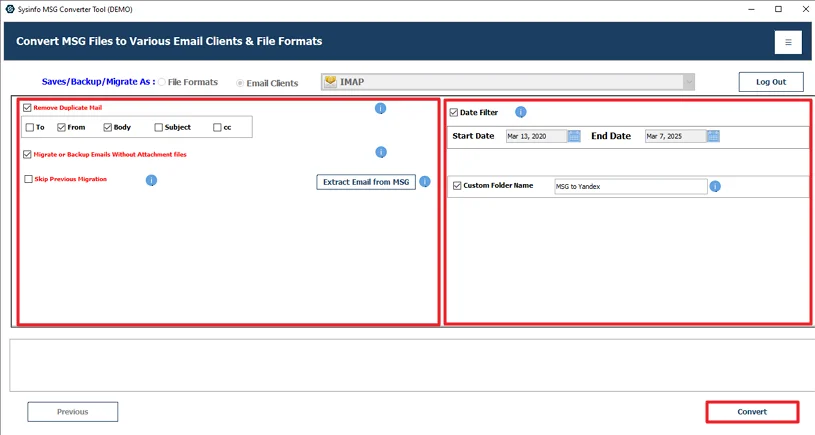Uncheck the From duplicate filter box
815x435 pixels.
point(61,127)
